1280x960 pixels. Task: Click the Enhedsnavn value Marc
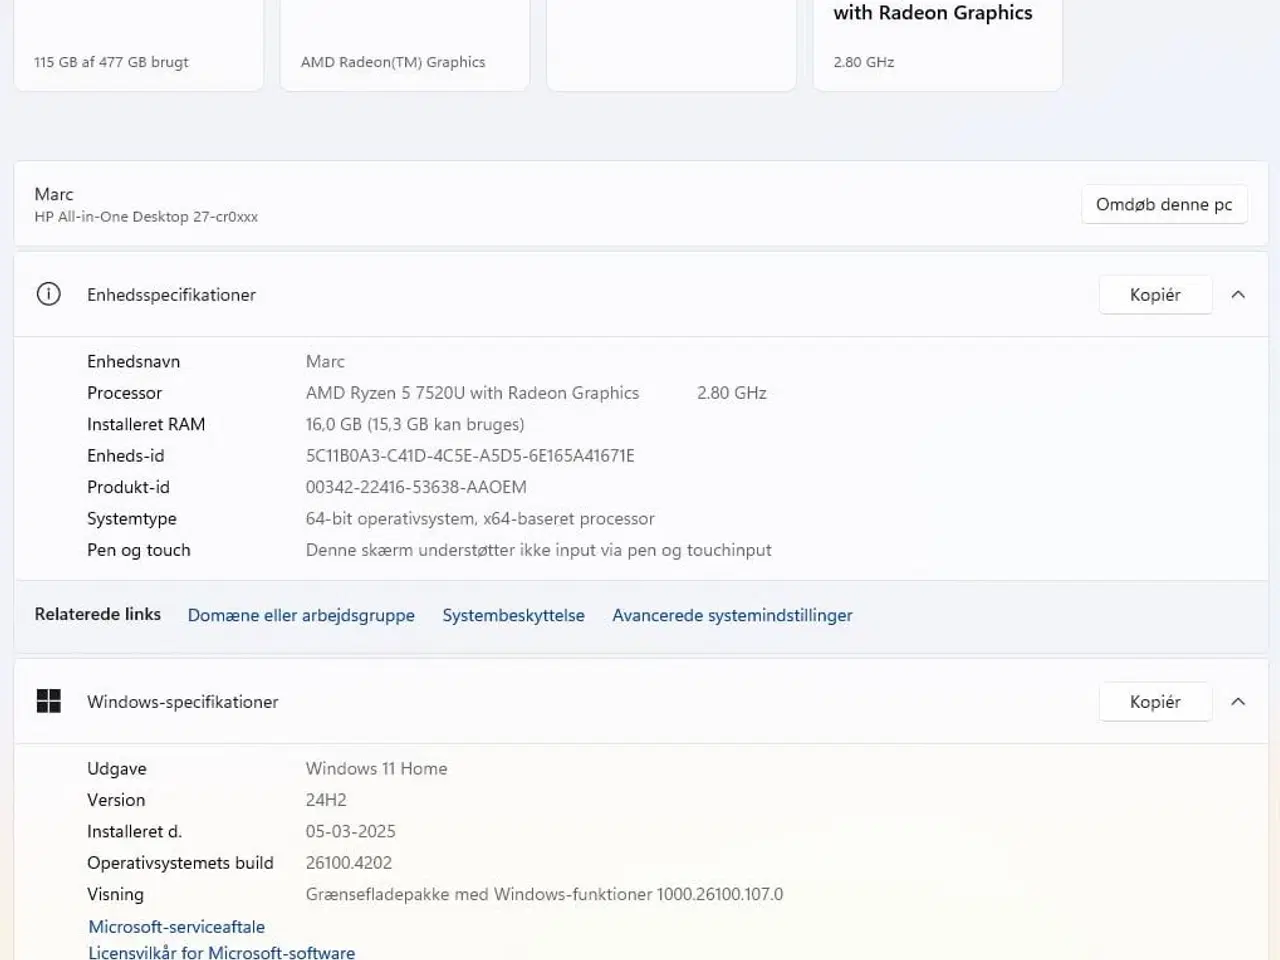point(325,361)
